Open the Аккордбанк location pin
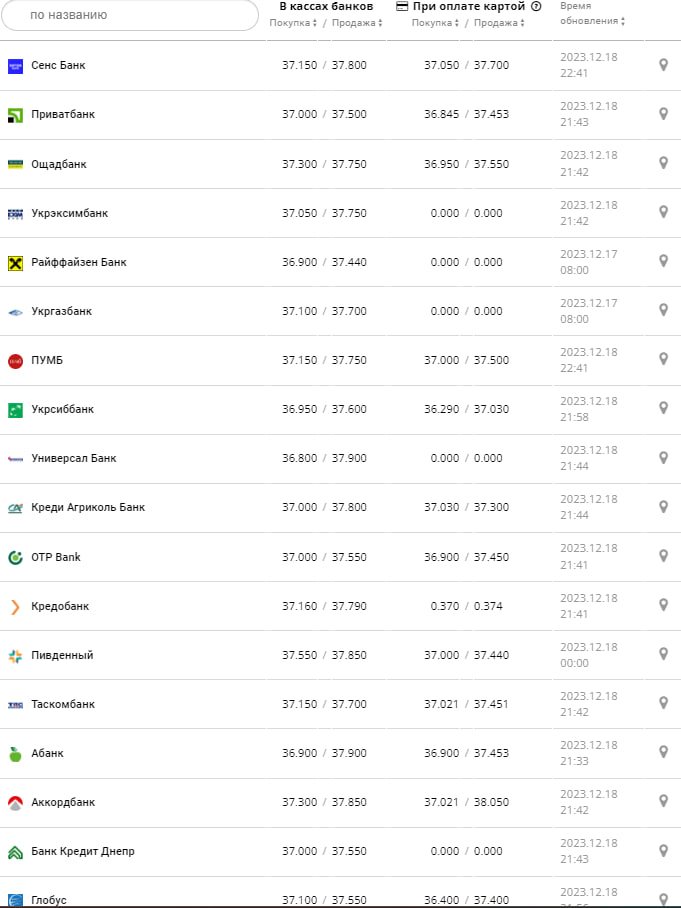This screenshot has width=681, height=908. [x=663, y=802]
